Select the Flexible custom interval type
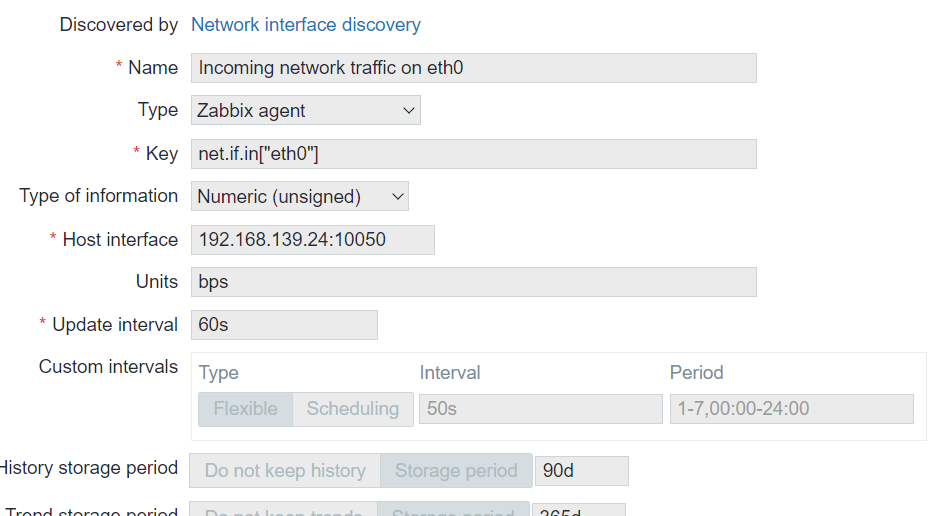942x516 pixels. click(x=246, y=409)
